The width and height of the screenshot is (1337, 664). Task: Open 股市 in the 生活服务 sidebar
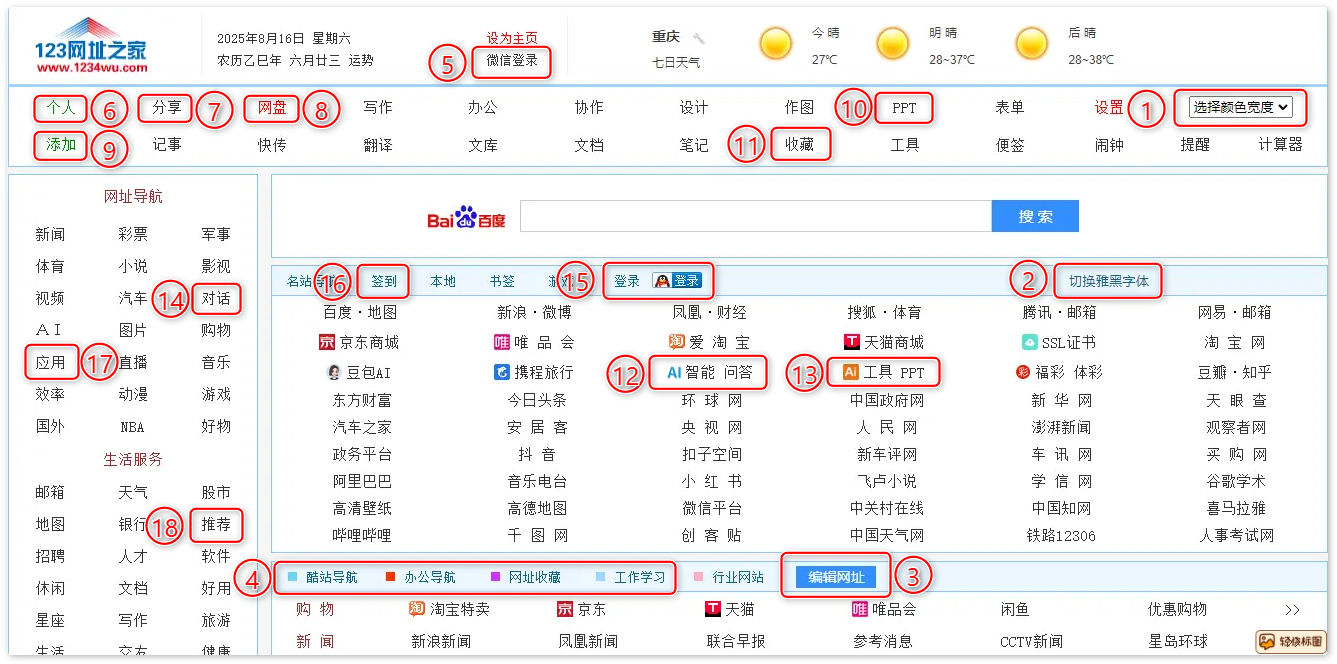(x=216, y=492)
